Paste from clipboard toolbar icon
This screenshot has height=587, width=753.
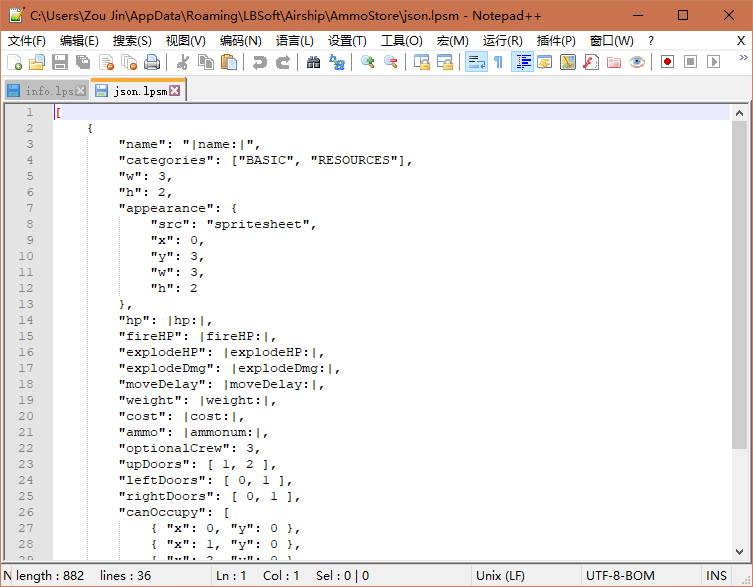229,62
